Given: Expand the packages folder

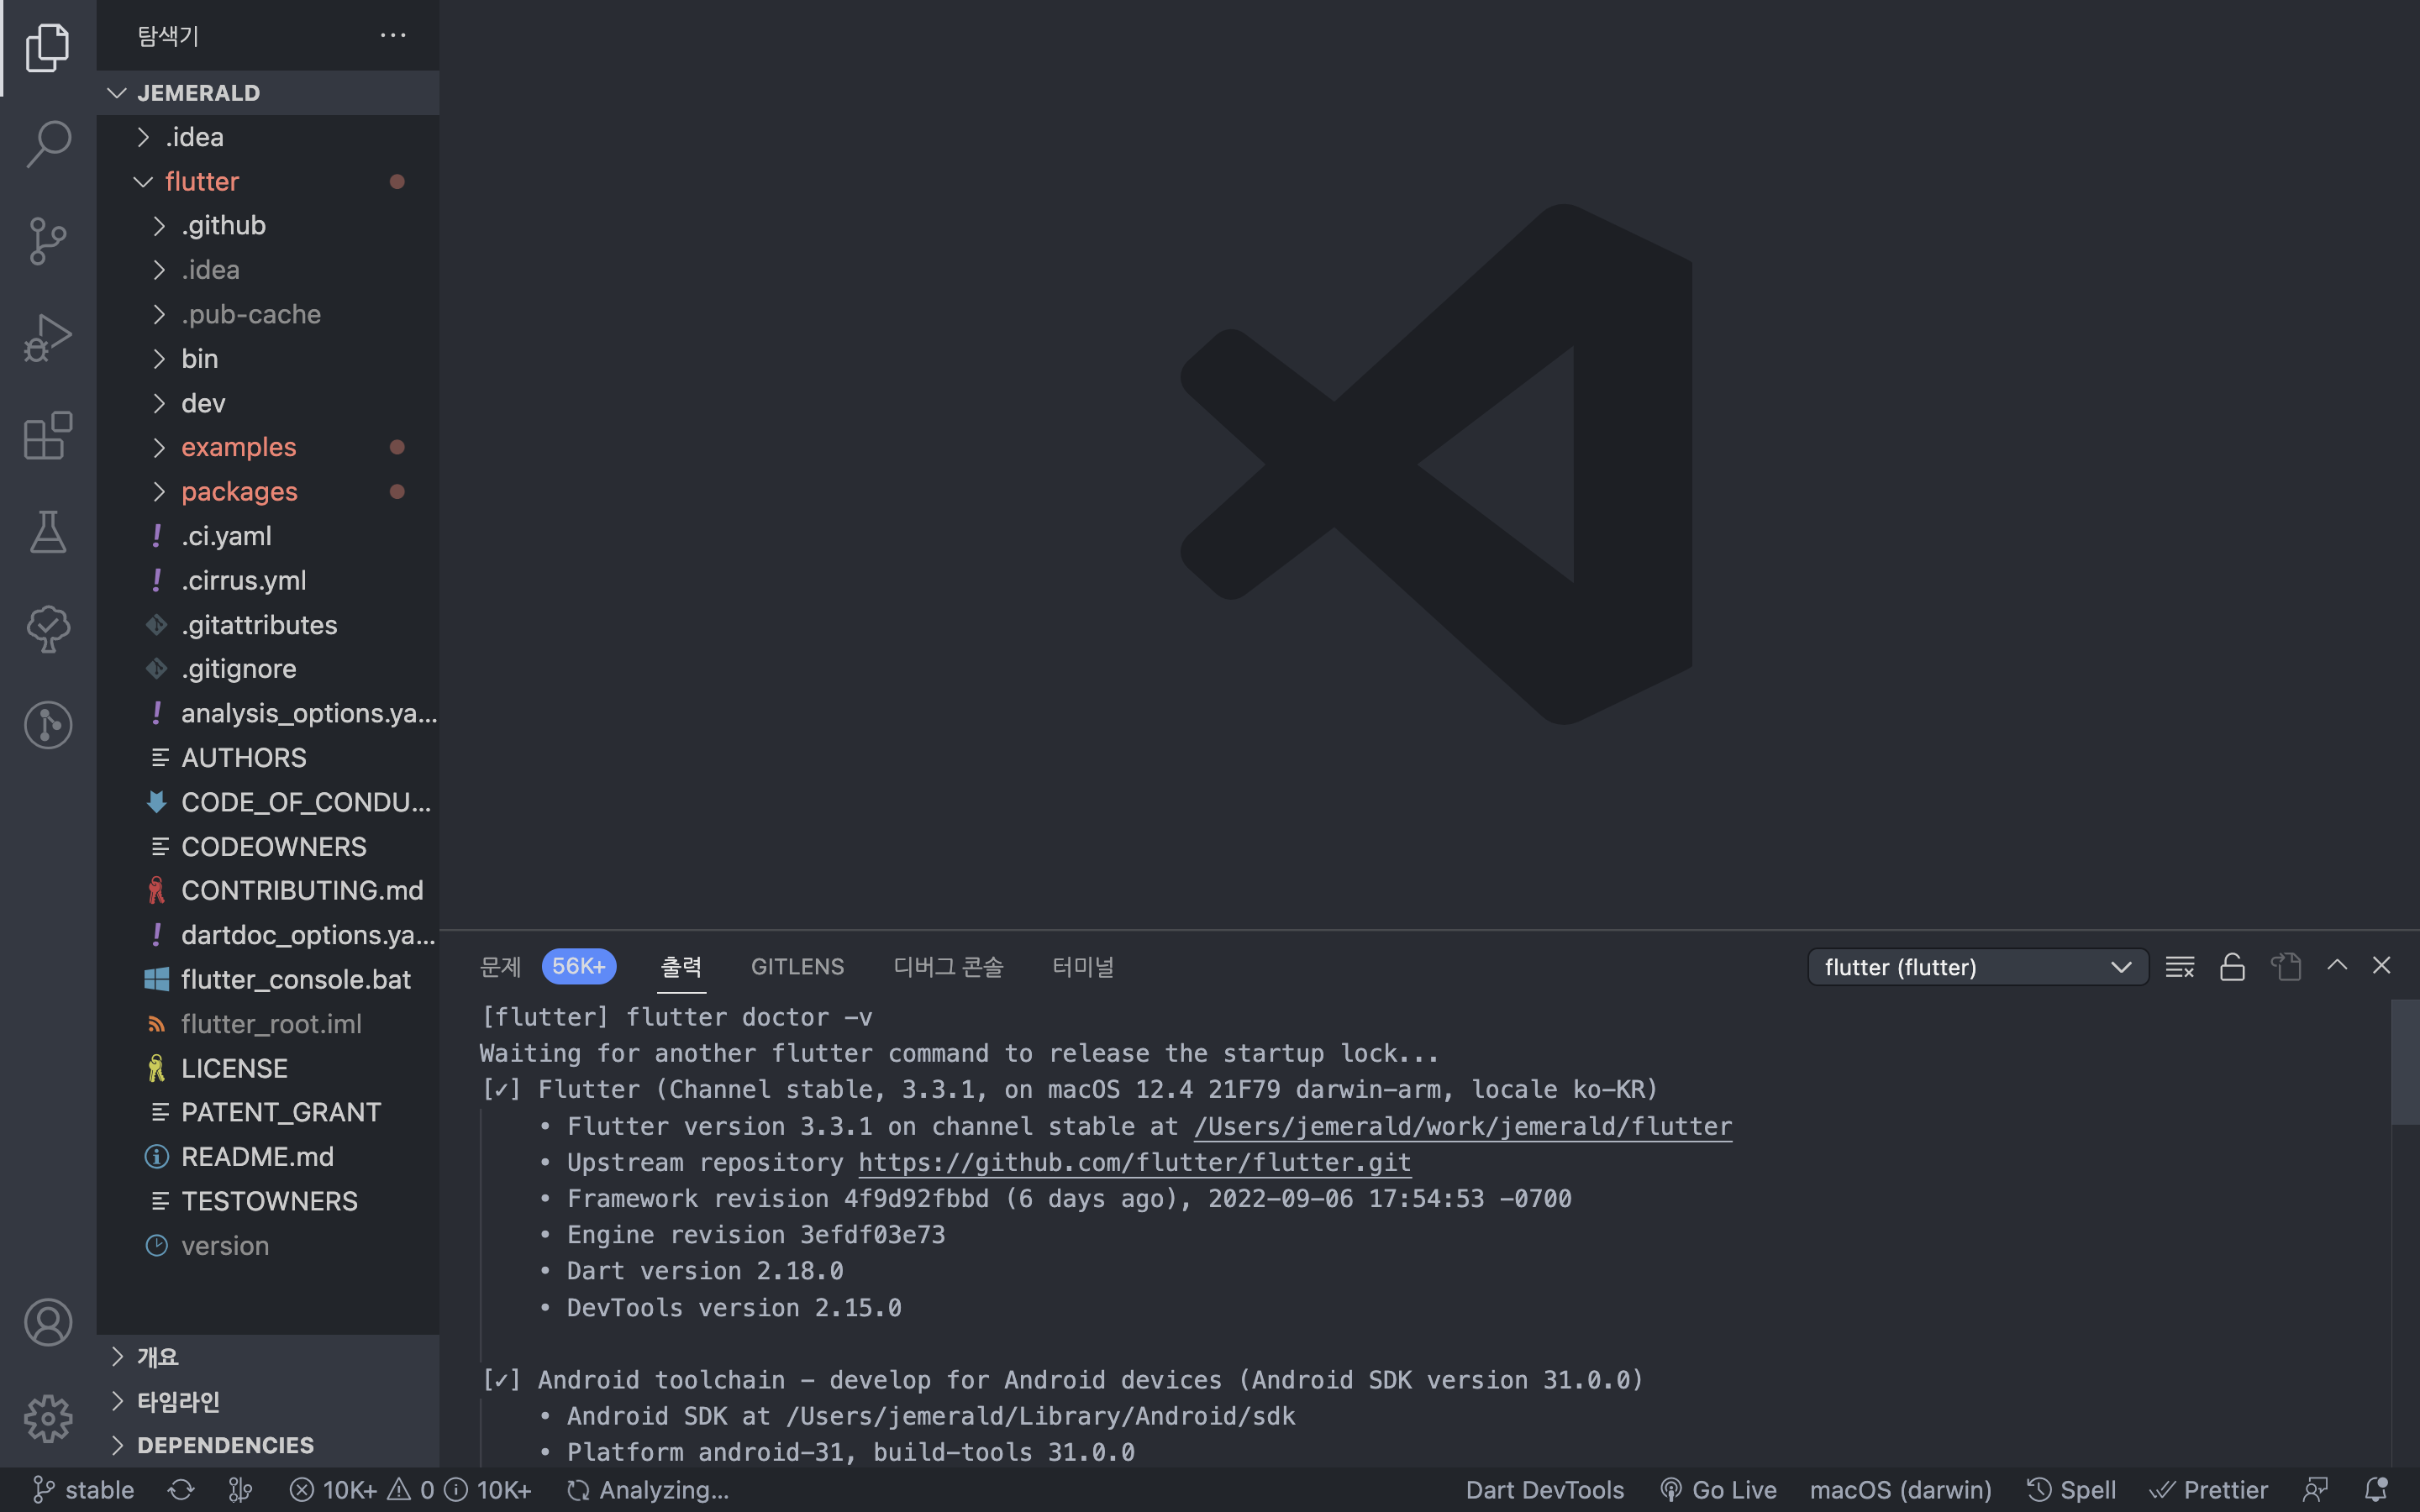Looking at the screenshot, I should click(x=239, y=492).
